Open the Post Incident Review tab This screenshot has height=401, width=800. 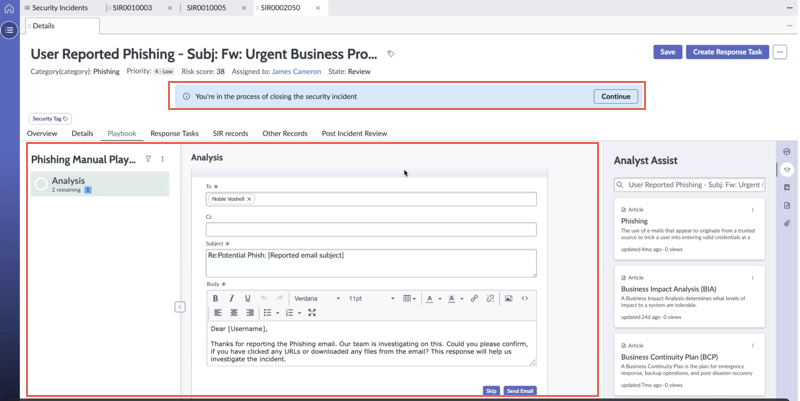354,133
